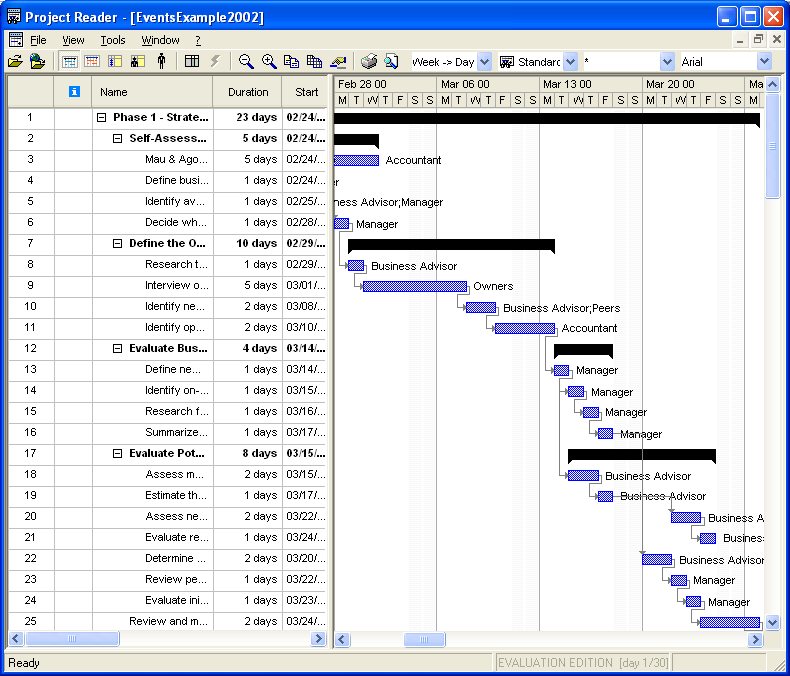Show the Resource Sheet person icon

coord(161,61)
